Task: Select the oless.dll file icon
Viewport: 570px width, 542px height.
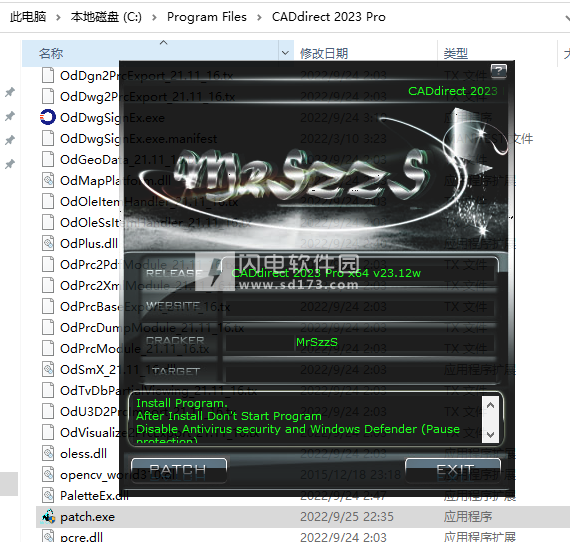Action: [x=48, y=453]
